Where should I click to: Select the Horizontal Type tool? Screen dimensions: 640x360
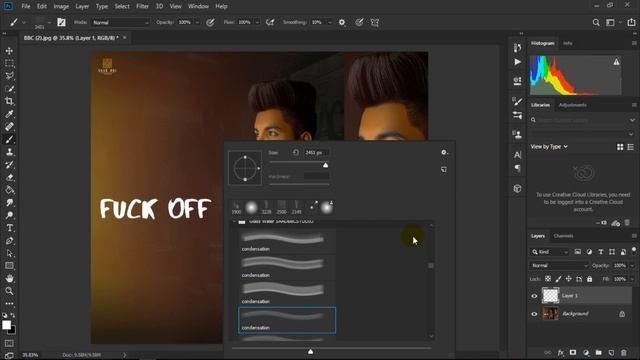pyautogui.click(x=9, y=228)
